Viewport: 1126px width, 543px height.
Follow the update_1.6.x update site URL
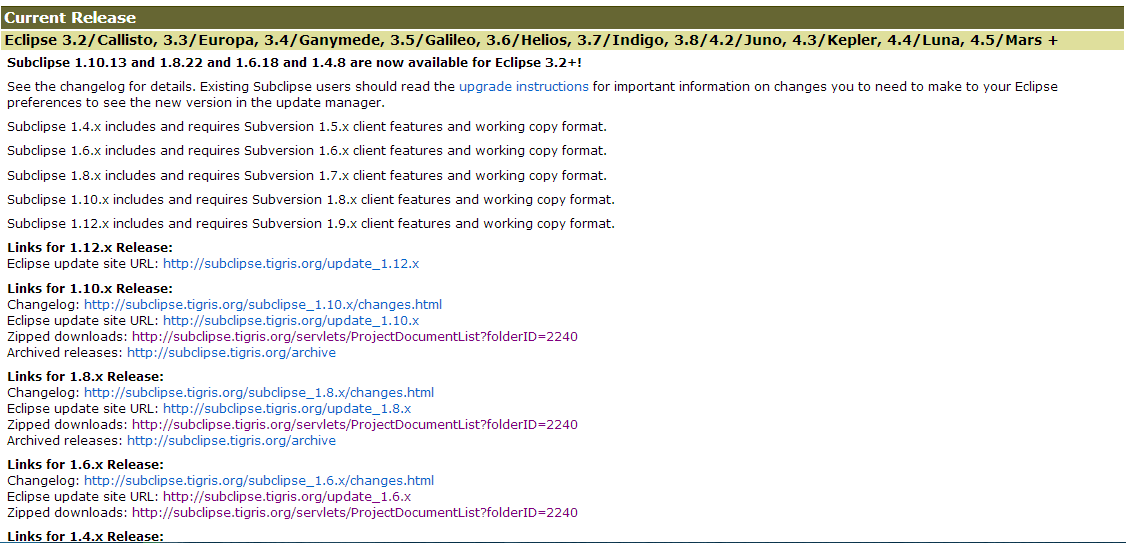pyautogui.click(x=287, y=496)
